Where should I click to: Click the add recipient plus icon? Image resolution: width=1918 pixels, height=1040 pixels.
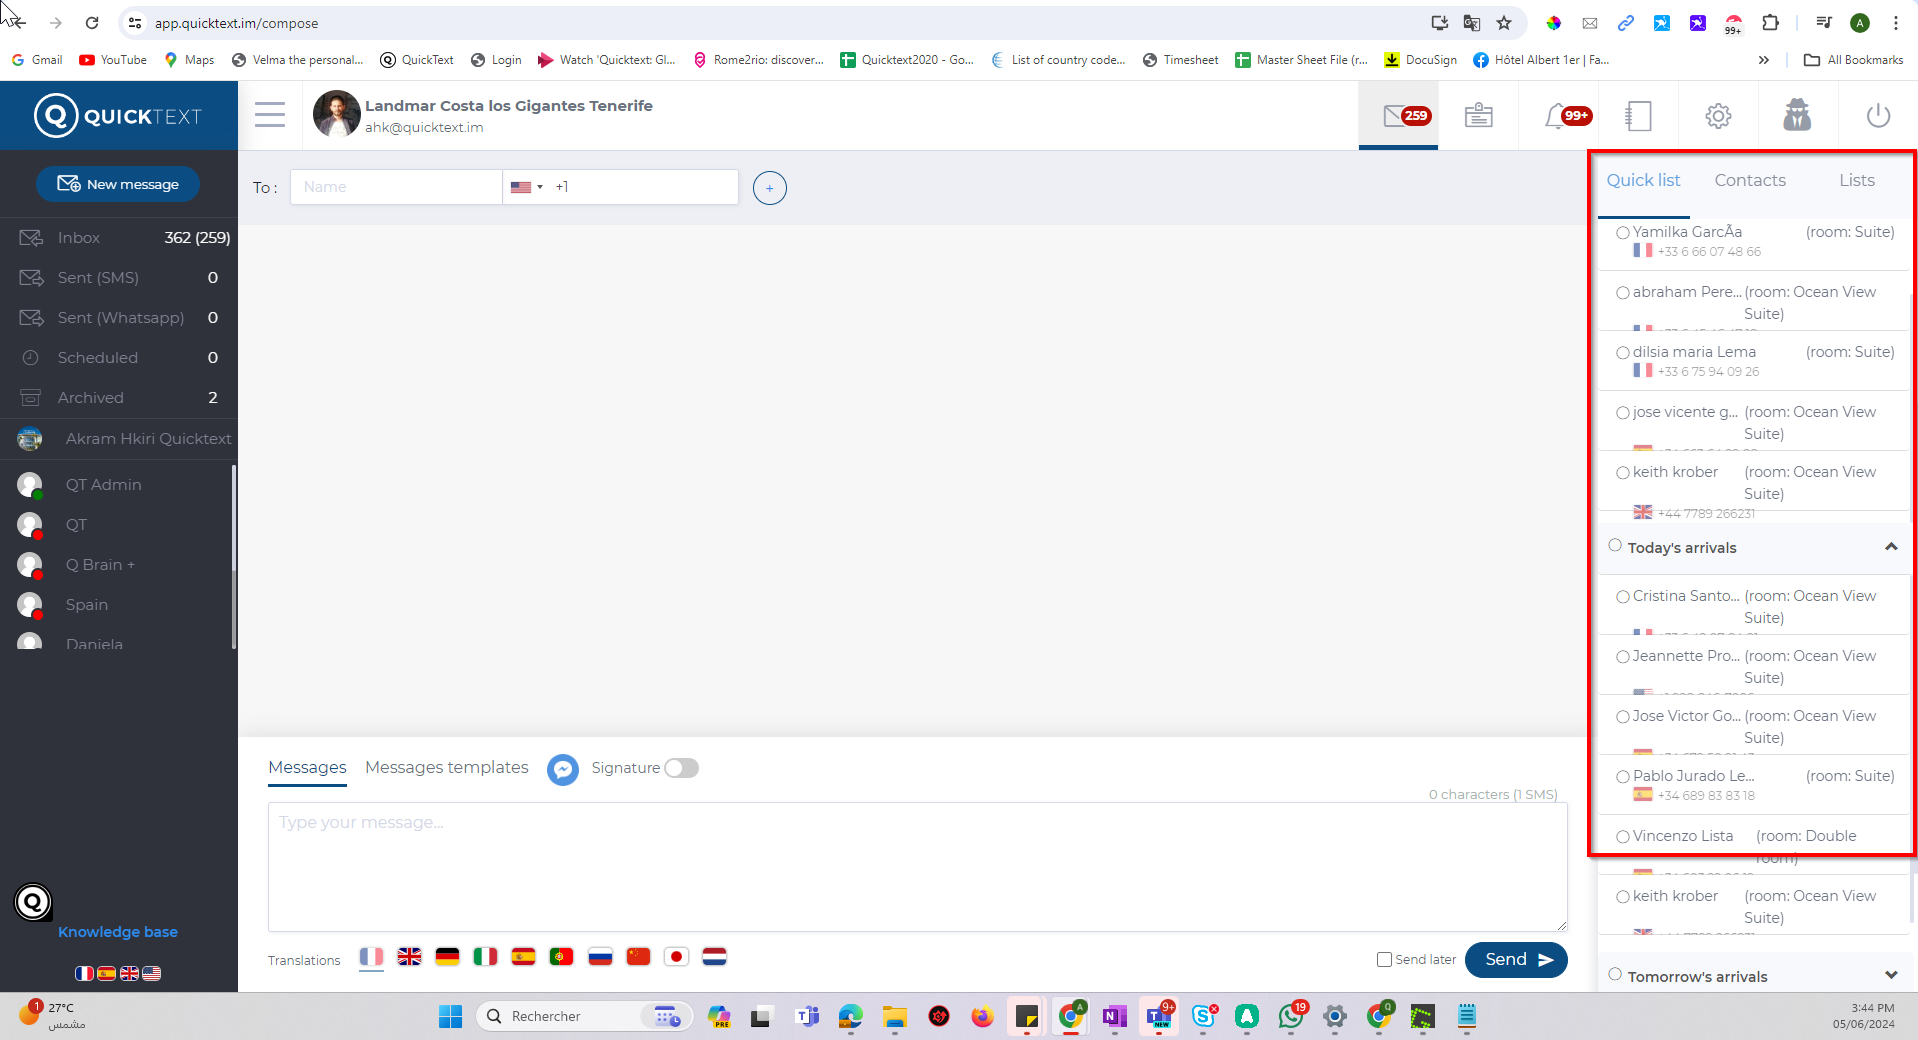coord(769,188)
